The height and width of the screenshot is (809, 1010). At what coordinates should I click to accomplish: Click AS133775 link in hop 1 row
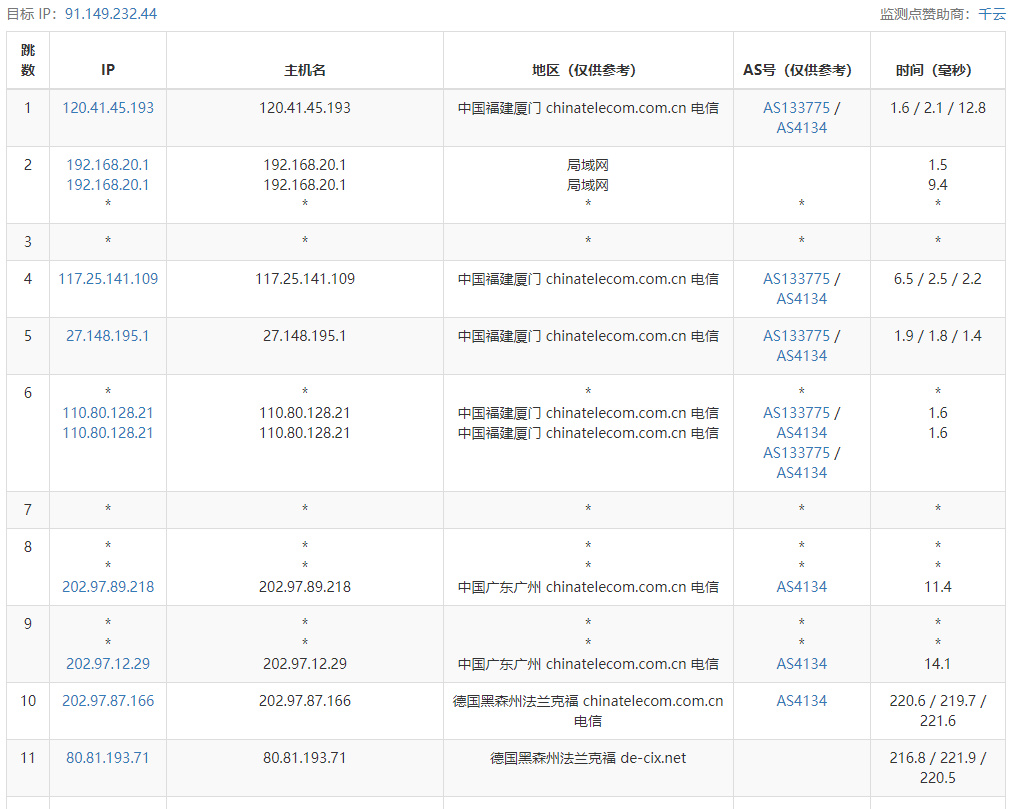[796, 108]
